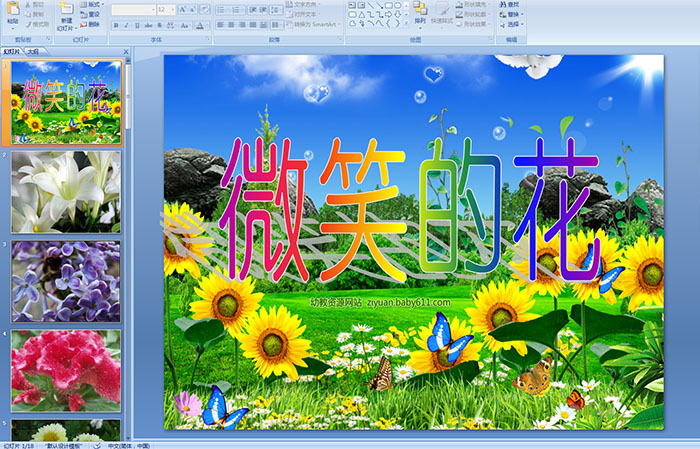700x449 pixels.
Task: Click the Decrease Indent icon
Action: (x=253, y=9)
